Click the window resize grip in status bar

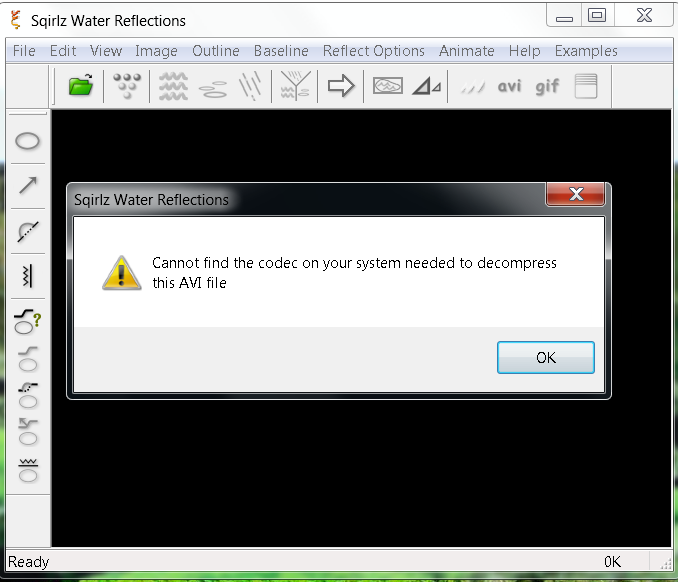click(x=665, y=563)
